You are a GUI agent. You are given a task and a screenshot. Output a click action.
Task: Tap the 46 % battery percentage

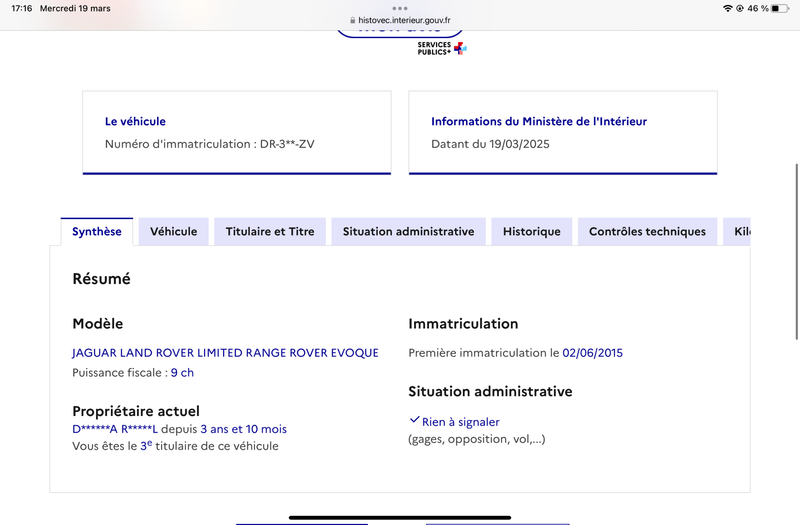point(758,8)
